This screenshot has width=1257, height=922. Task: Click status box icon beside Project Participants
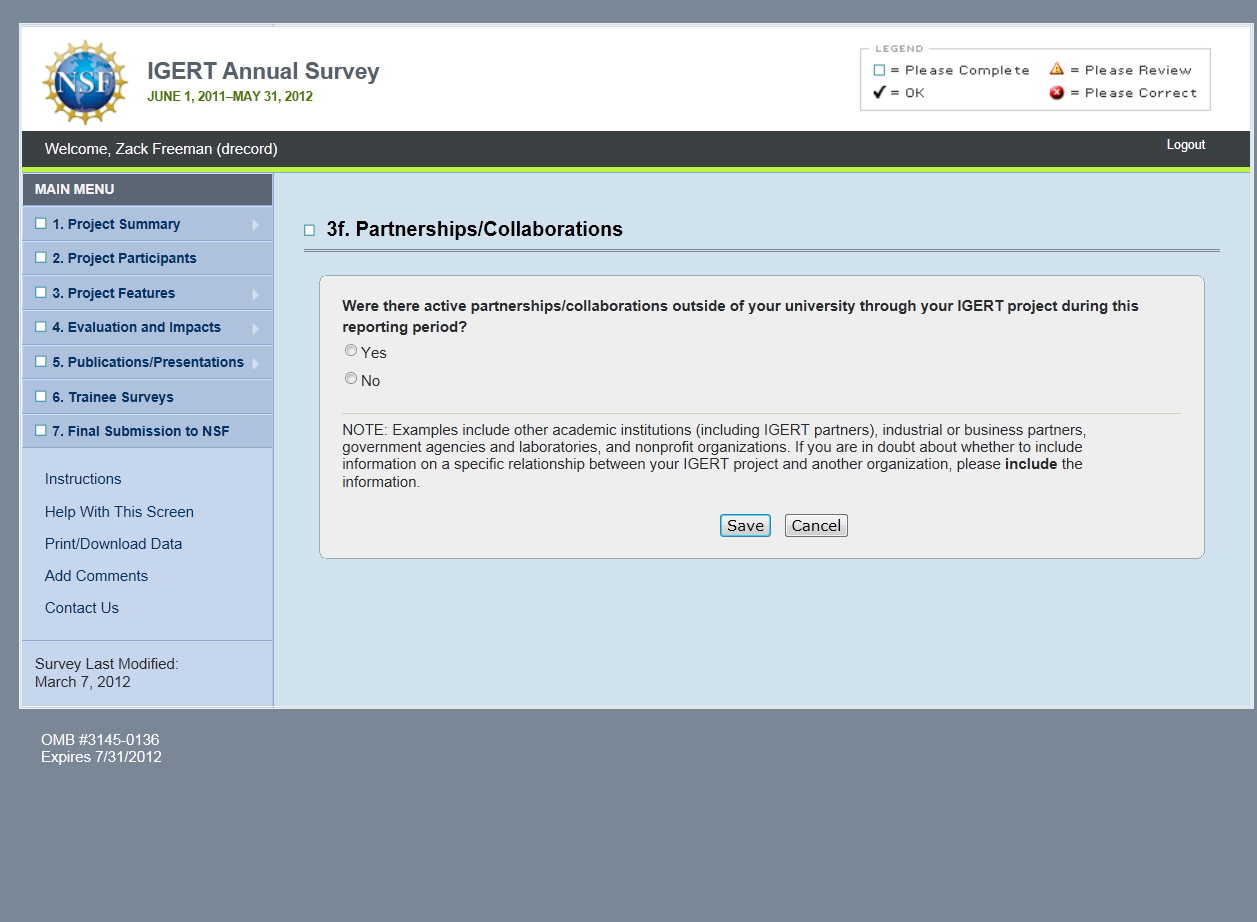tap(41, 258)
